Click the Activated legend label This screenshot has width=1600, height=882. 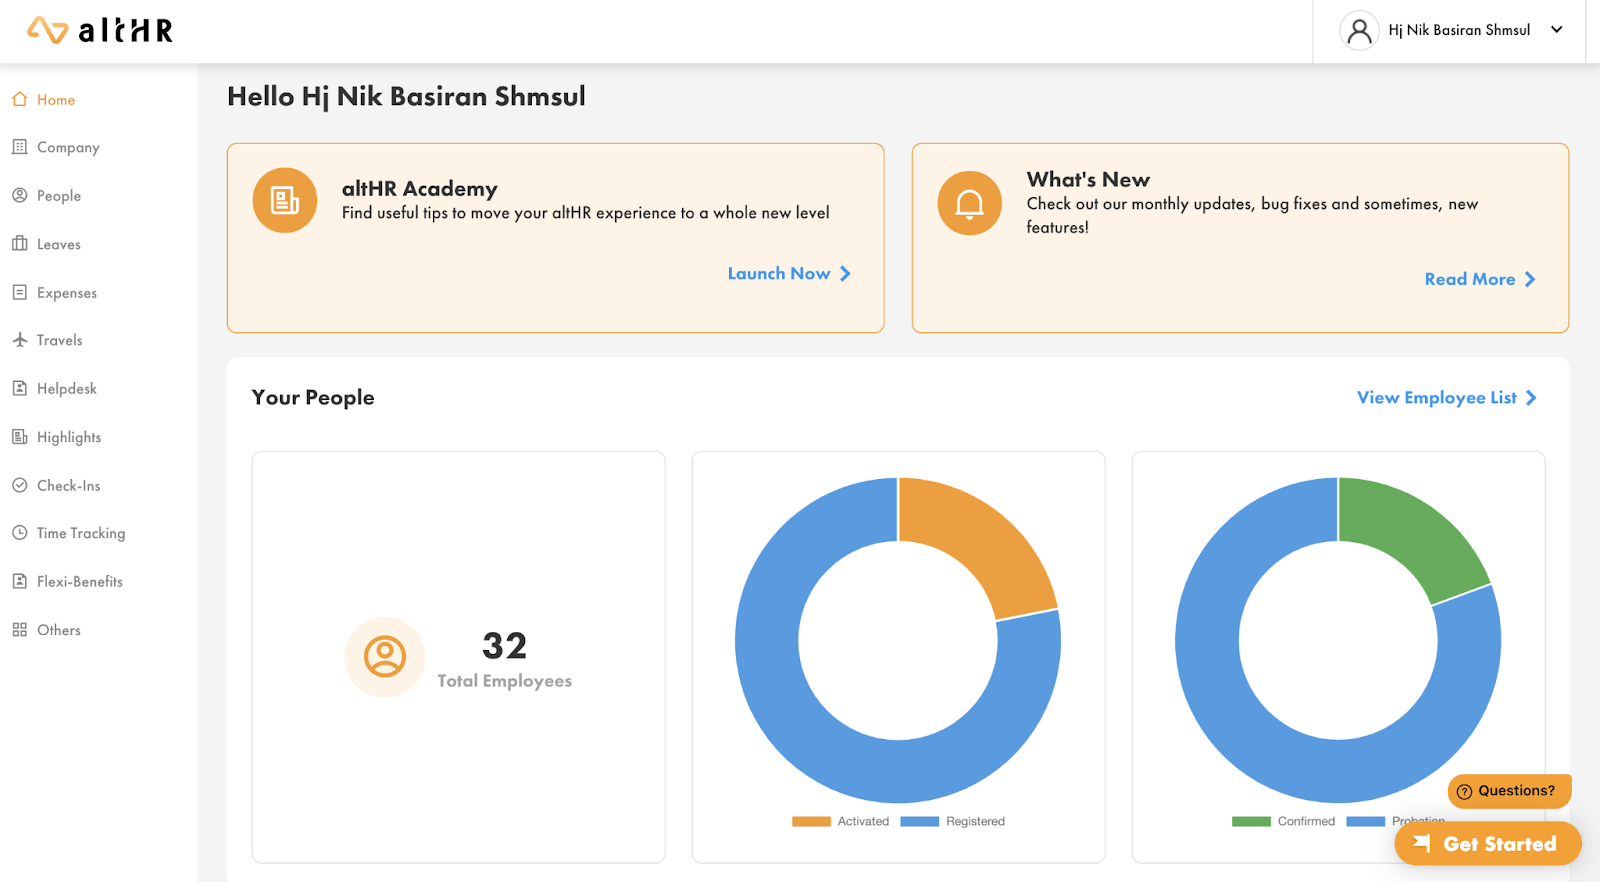[x=863, y=821]
